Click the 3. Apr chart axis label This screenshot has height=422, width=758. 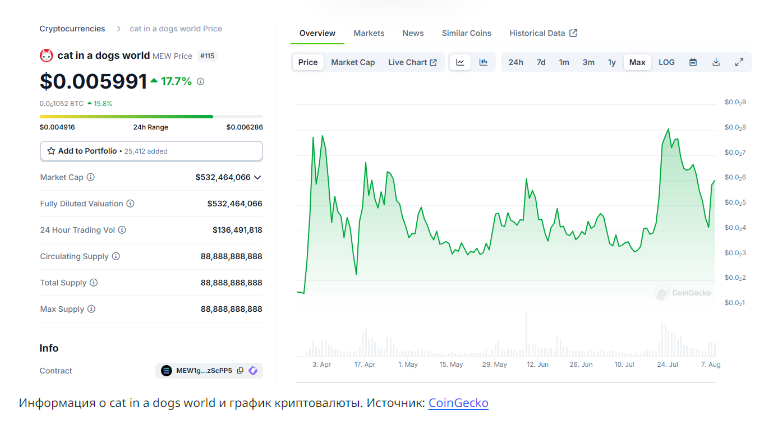[x=321, y=364]
